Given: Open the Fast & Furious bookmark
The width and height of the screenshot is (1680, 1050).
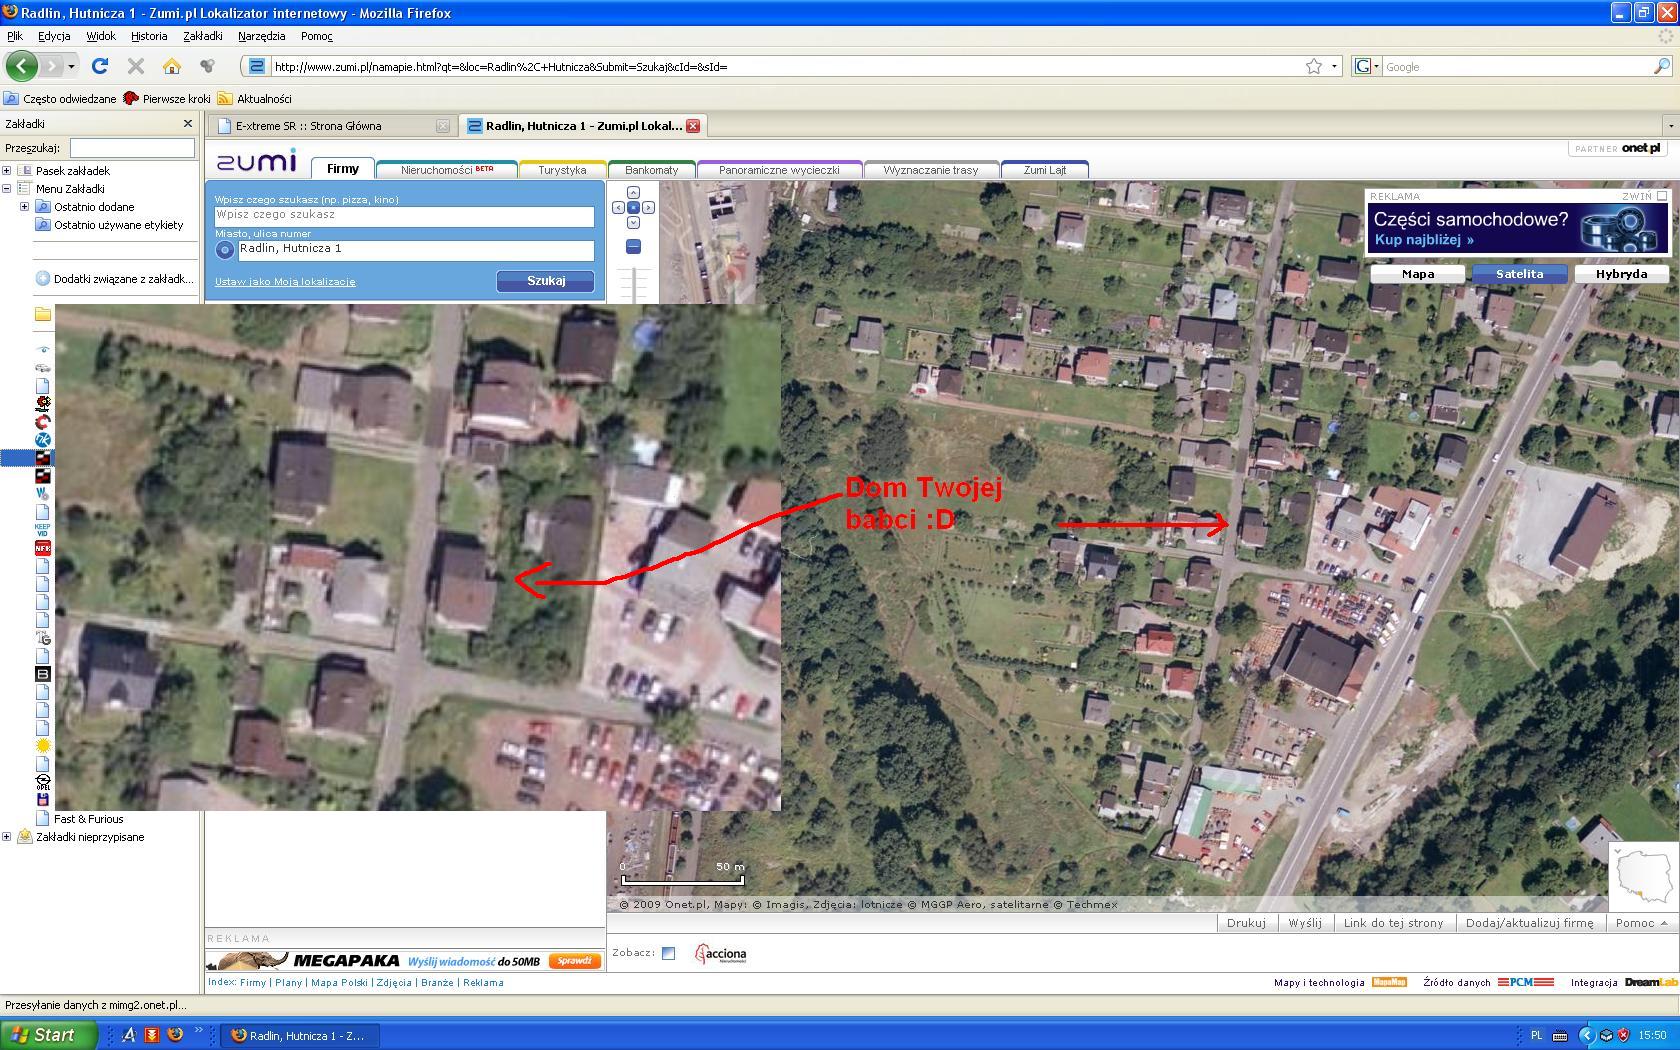Looking at the screenshot, I should coord(88,819).
